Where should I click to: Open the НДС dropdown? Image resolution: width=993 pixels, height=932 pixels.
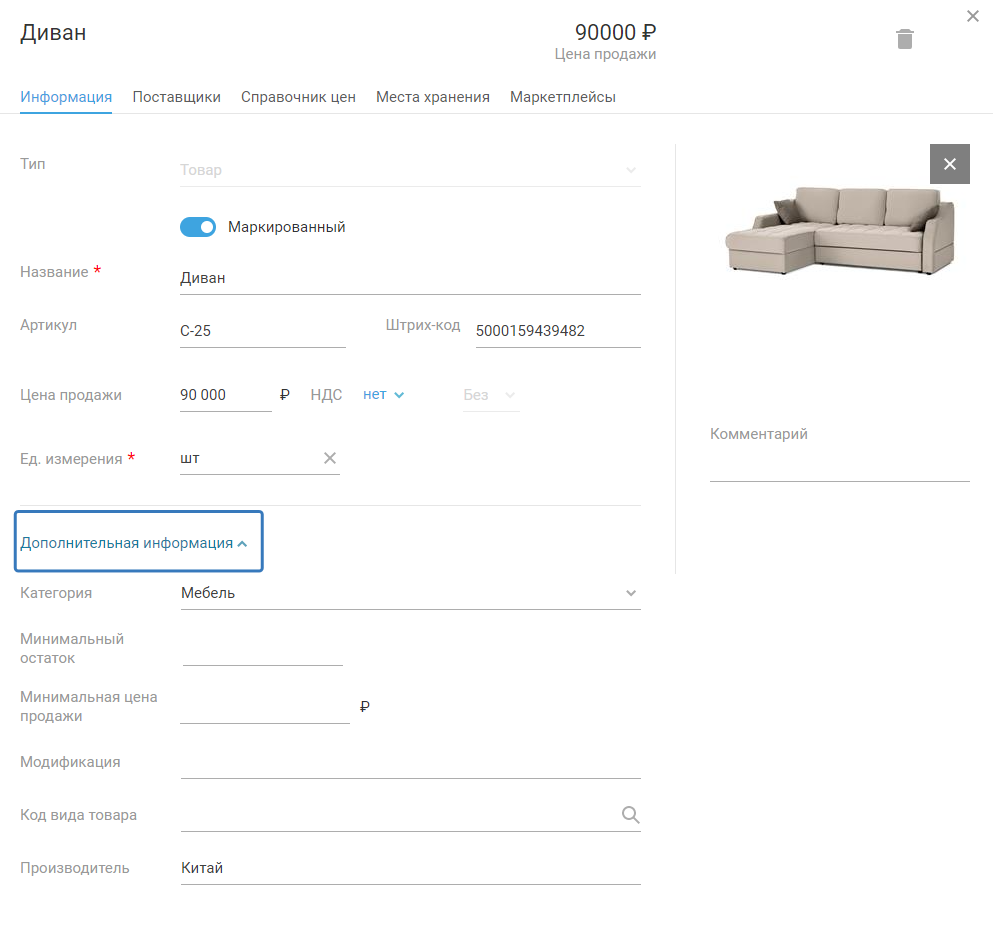click(x=384, y=395)
